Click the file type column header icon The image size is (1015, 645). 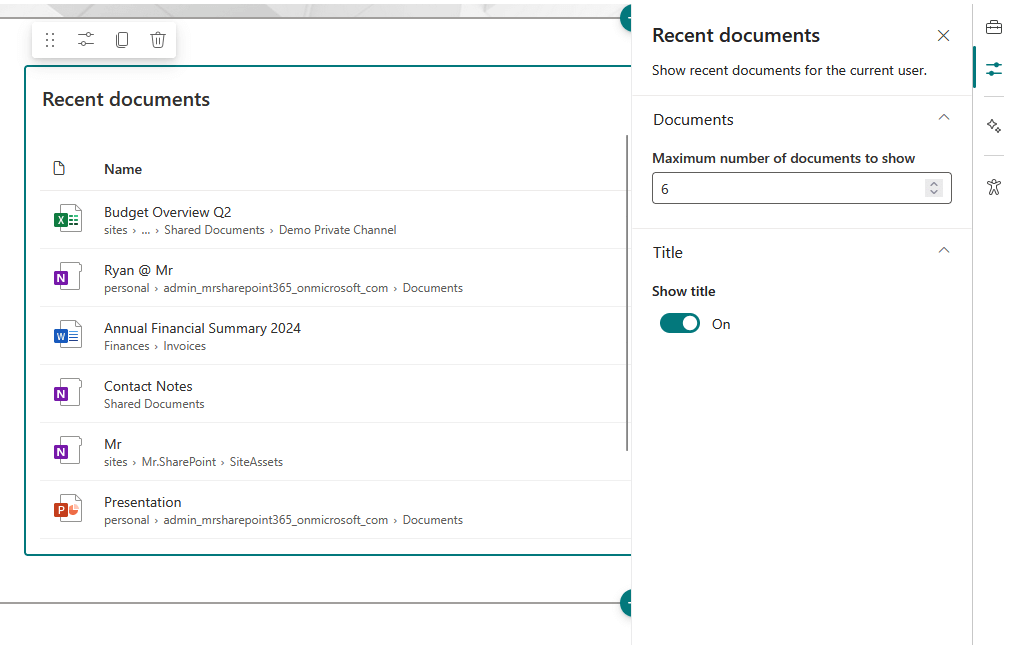(x=59, y=168)
